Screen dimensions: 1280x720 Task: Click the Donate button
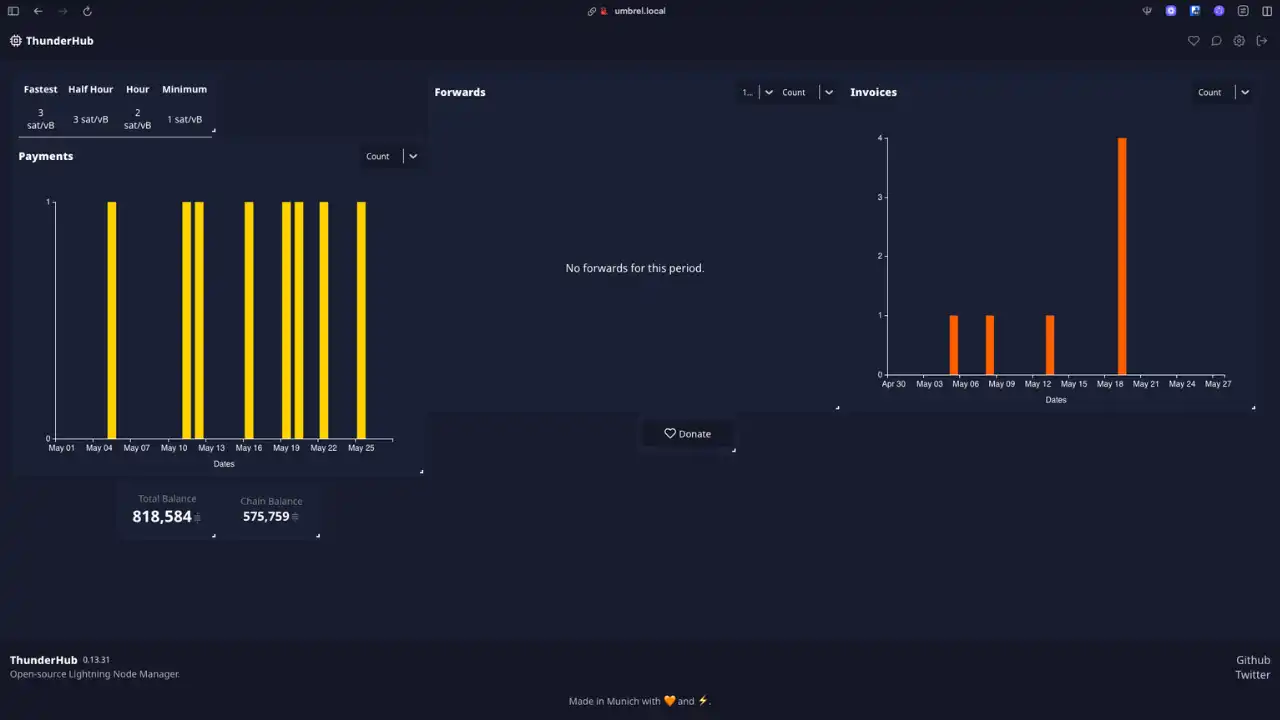[x=687, y=433]
